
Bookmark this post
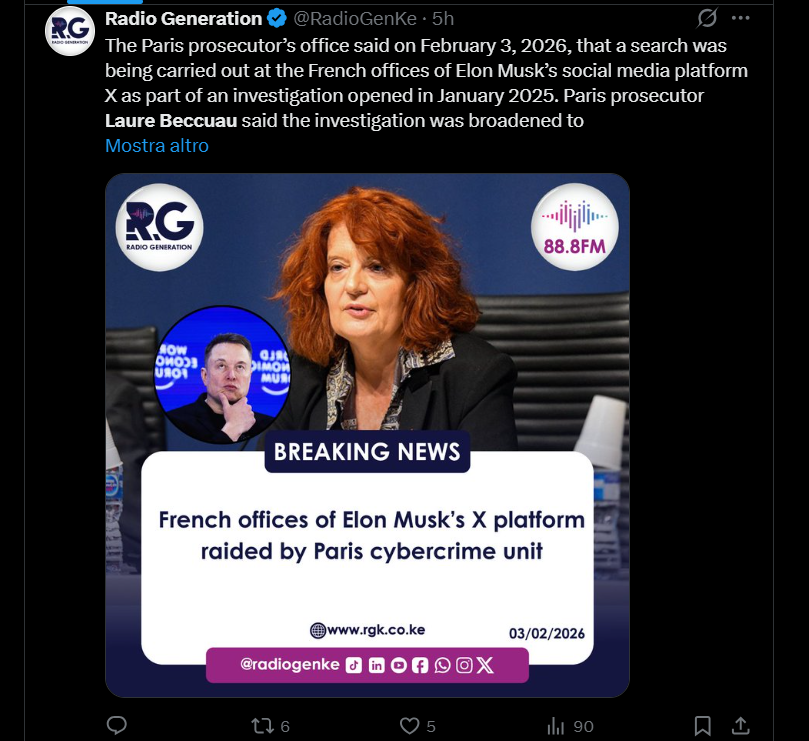click(702, 726)
